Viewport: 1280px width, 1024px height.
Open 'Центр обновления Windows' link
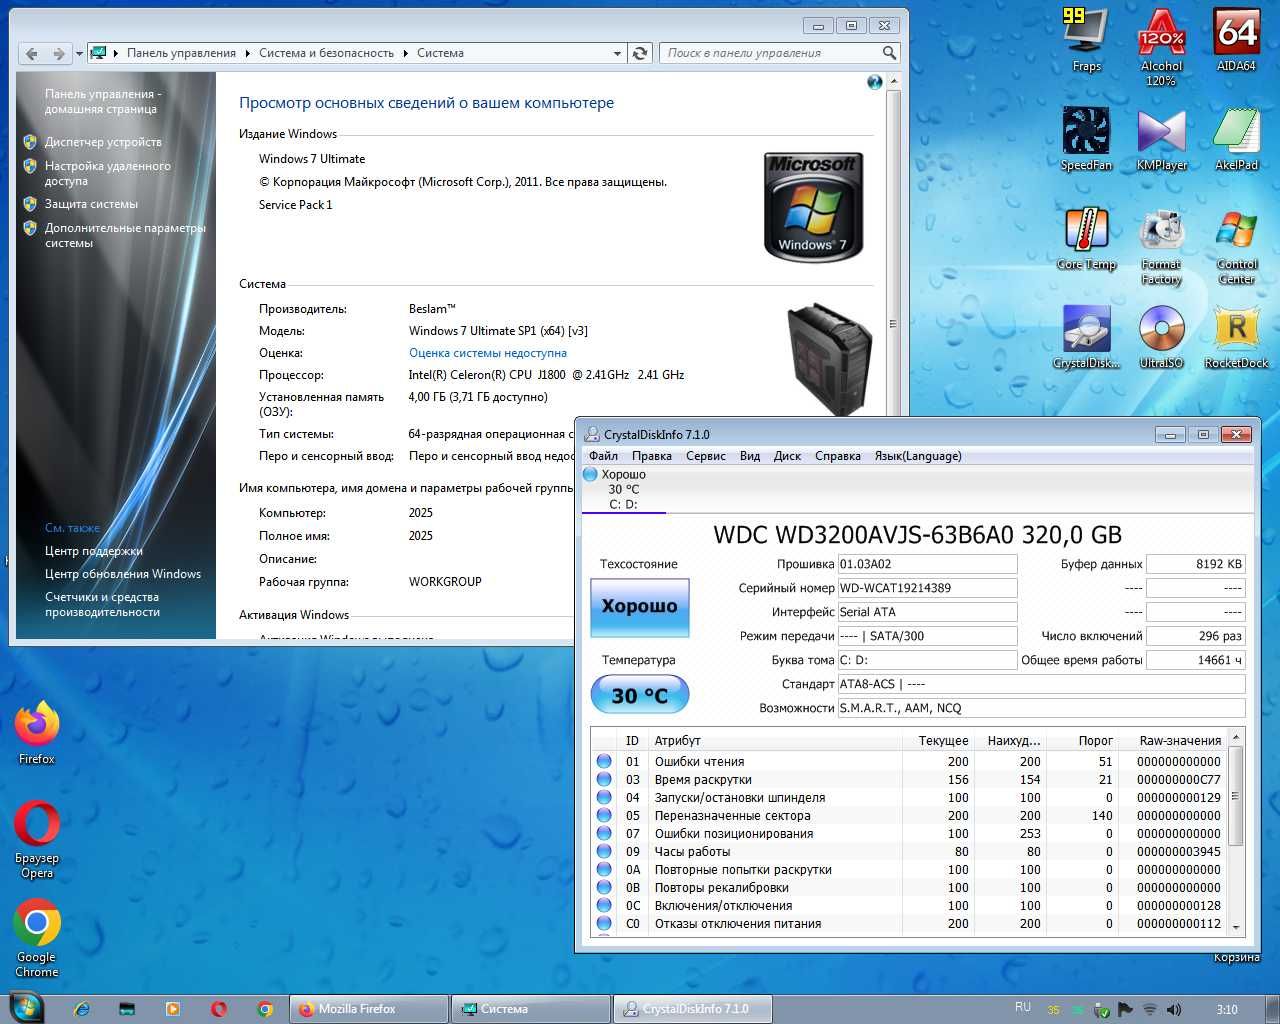point(123,574)
